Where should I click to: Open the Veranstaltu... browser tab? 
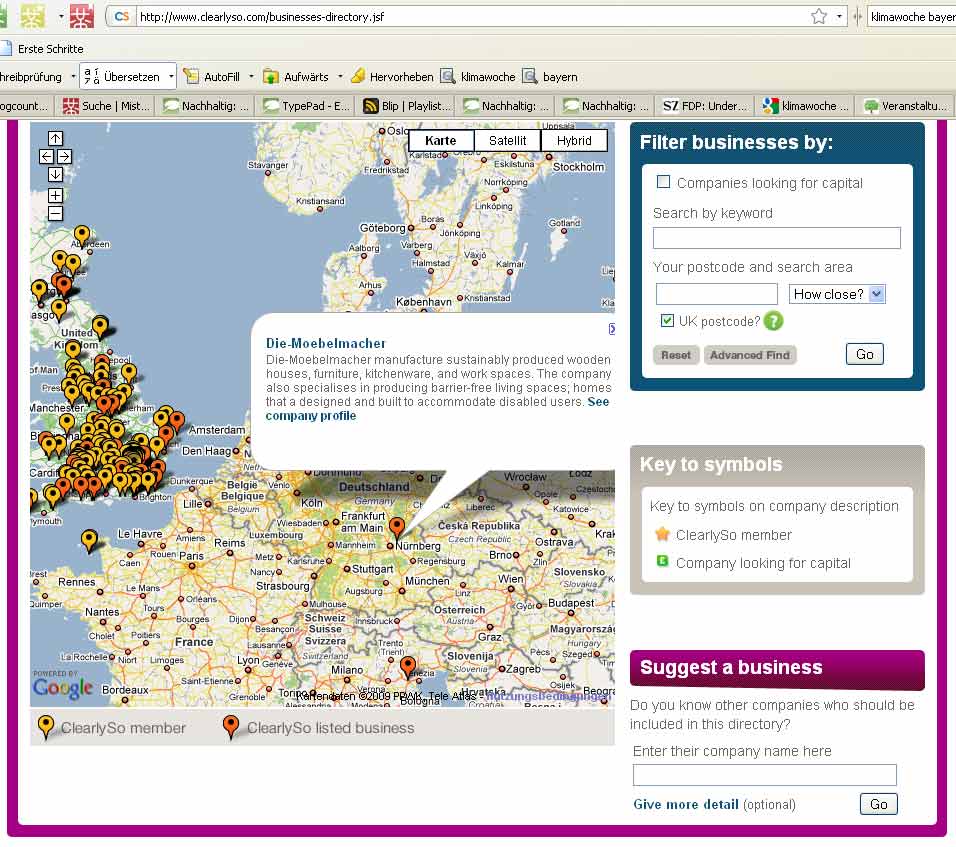[905, 106]
